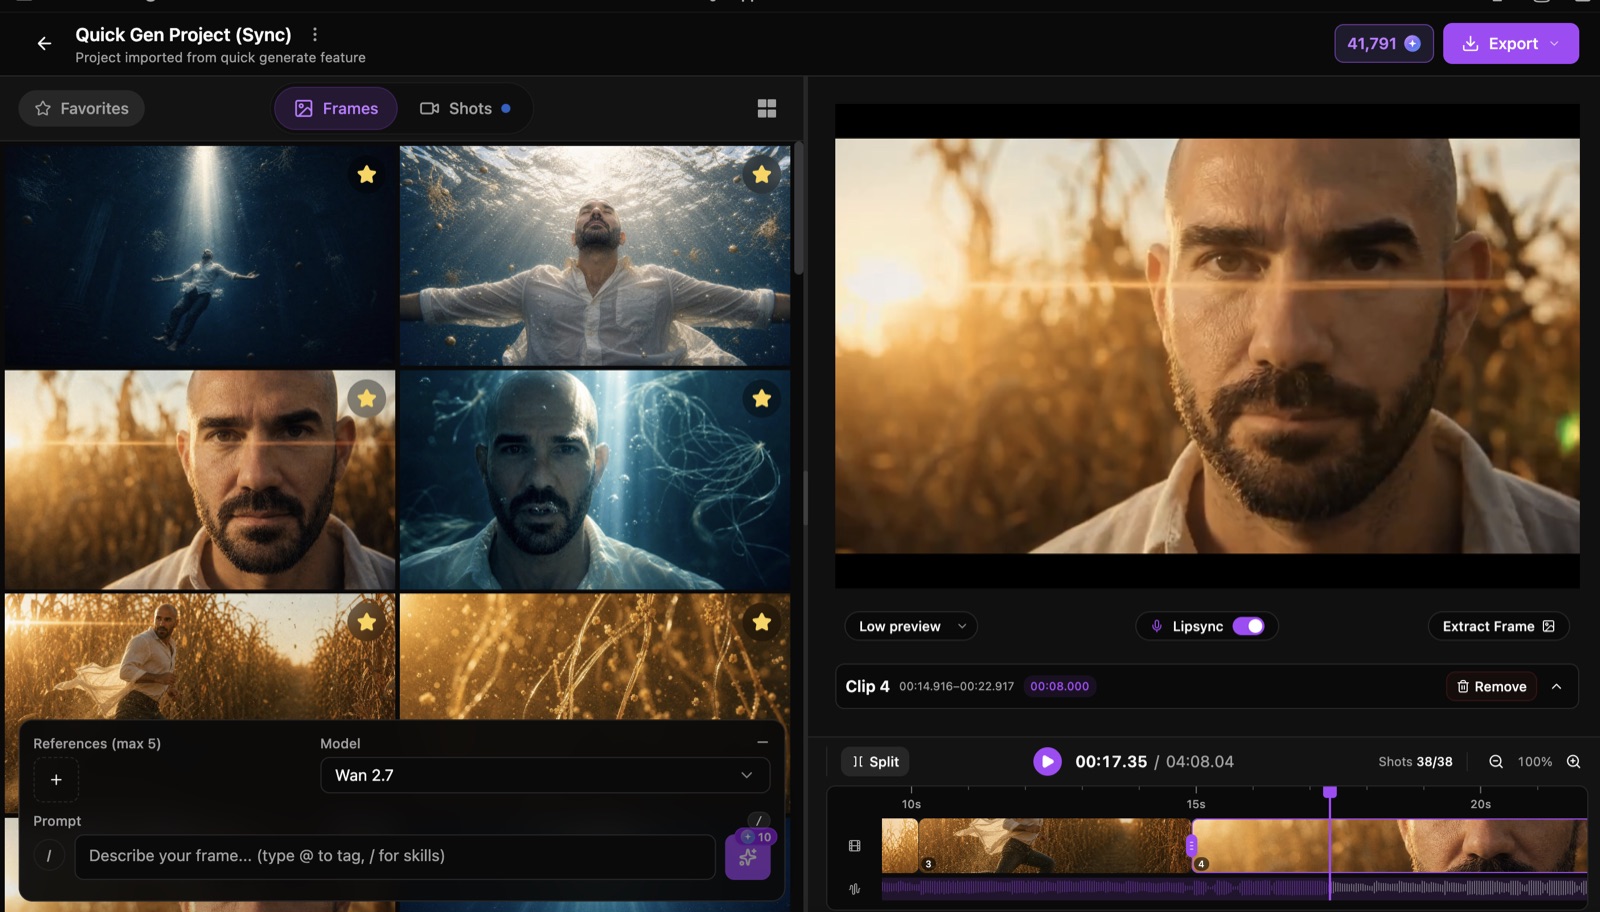Minimize the prompt panel with the dash icon
This screenshot has width=1600, height=912.
click(x=762, y=742)
